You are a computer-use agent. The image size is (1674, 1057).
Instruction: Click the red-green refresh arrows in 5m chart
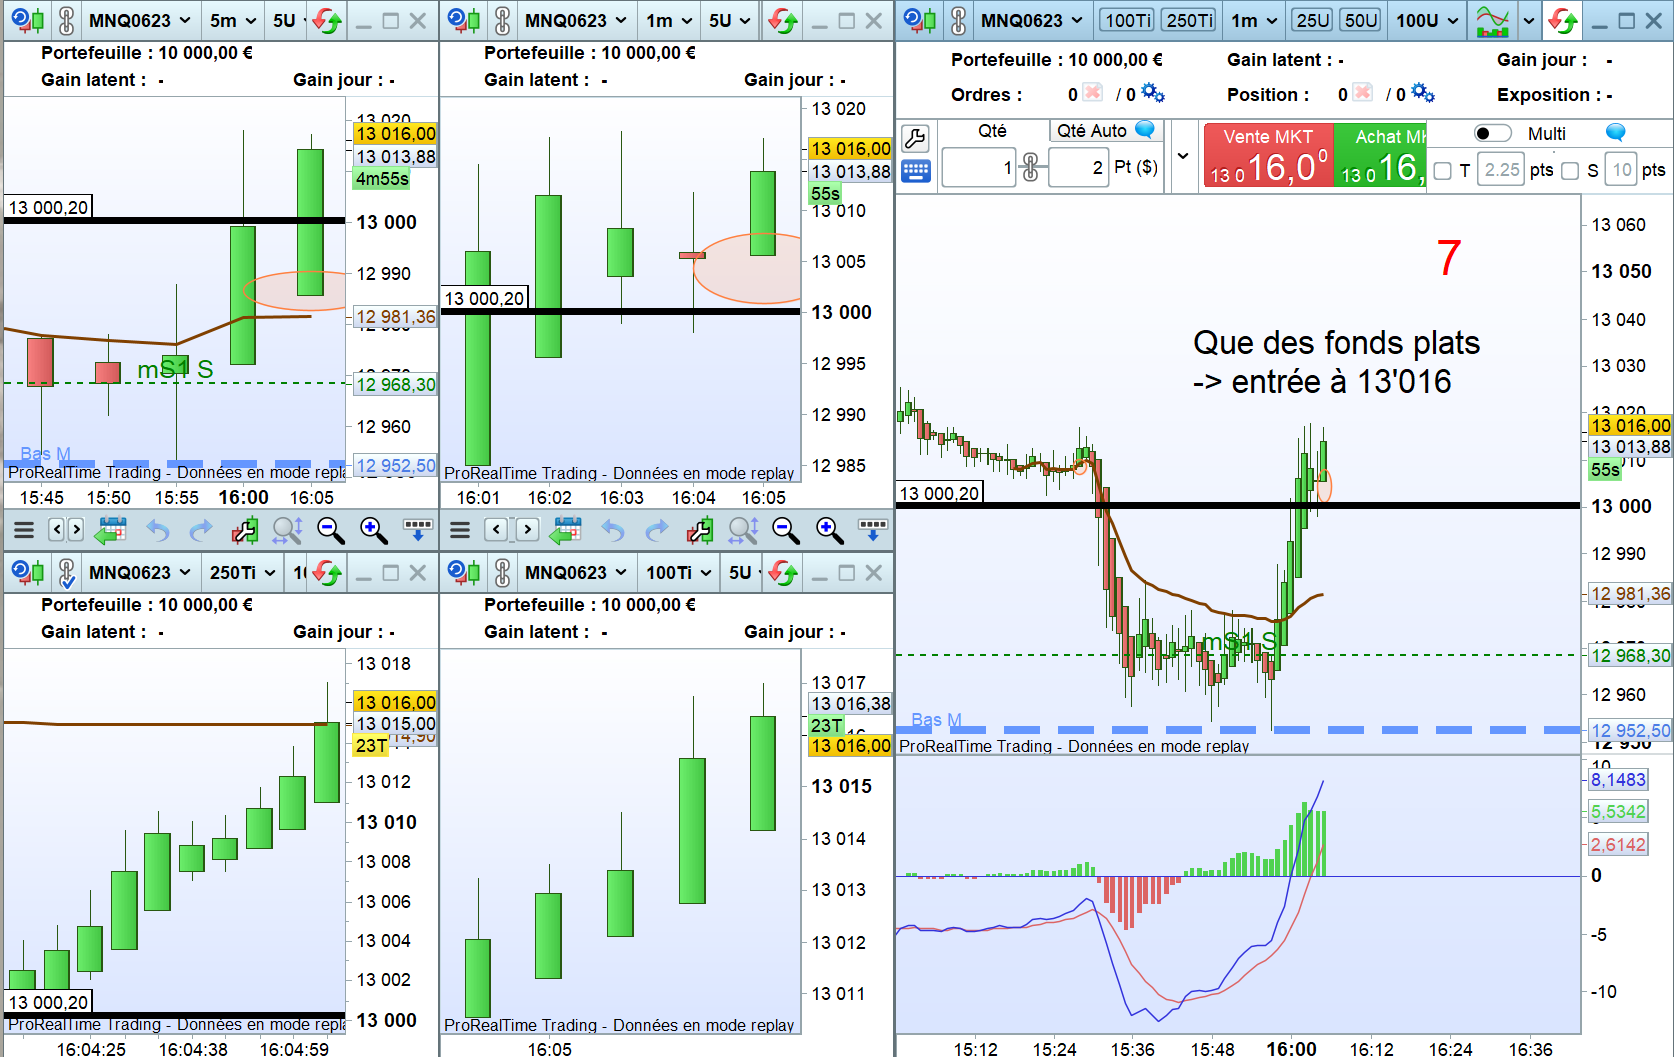(327, 20)
